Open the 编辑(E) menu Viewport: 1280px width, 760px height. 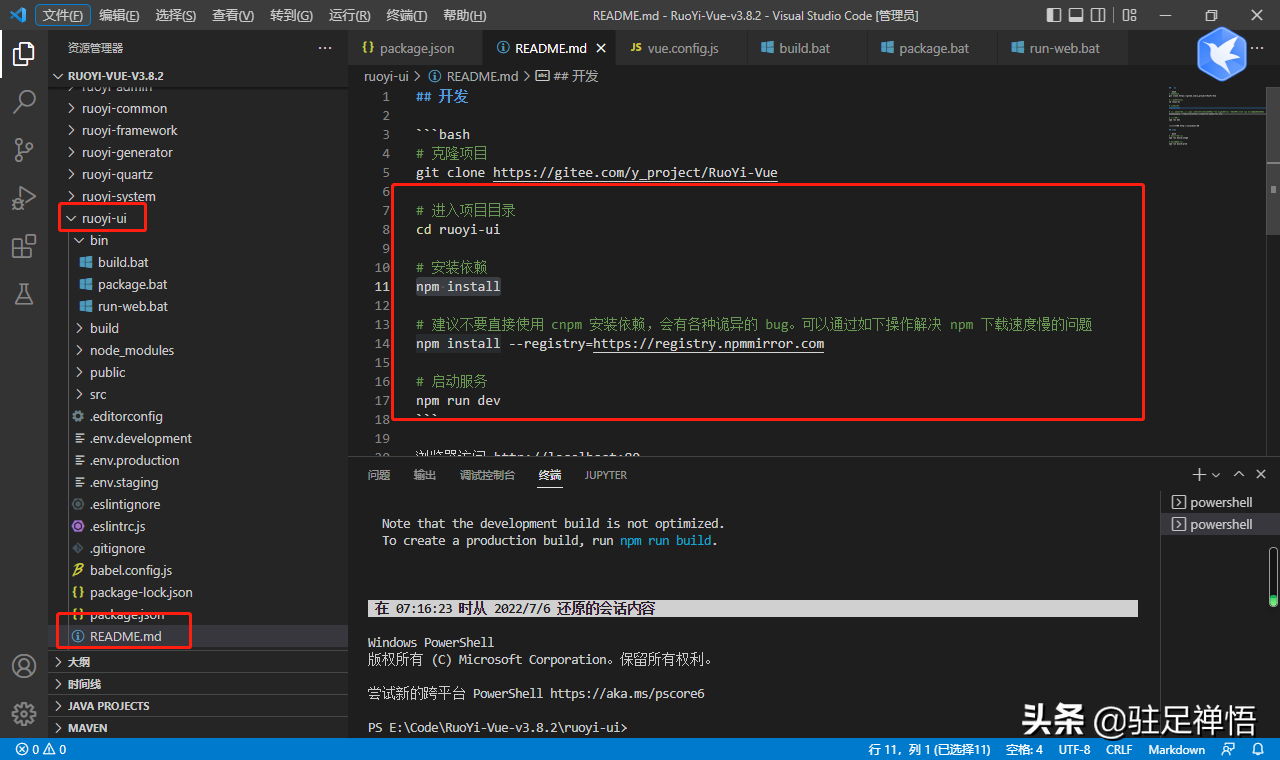120,15
